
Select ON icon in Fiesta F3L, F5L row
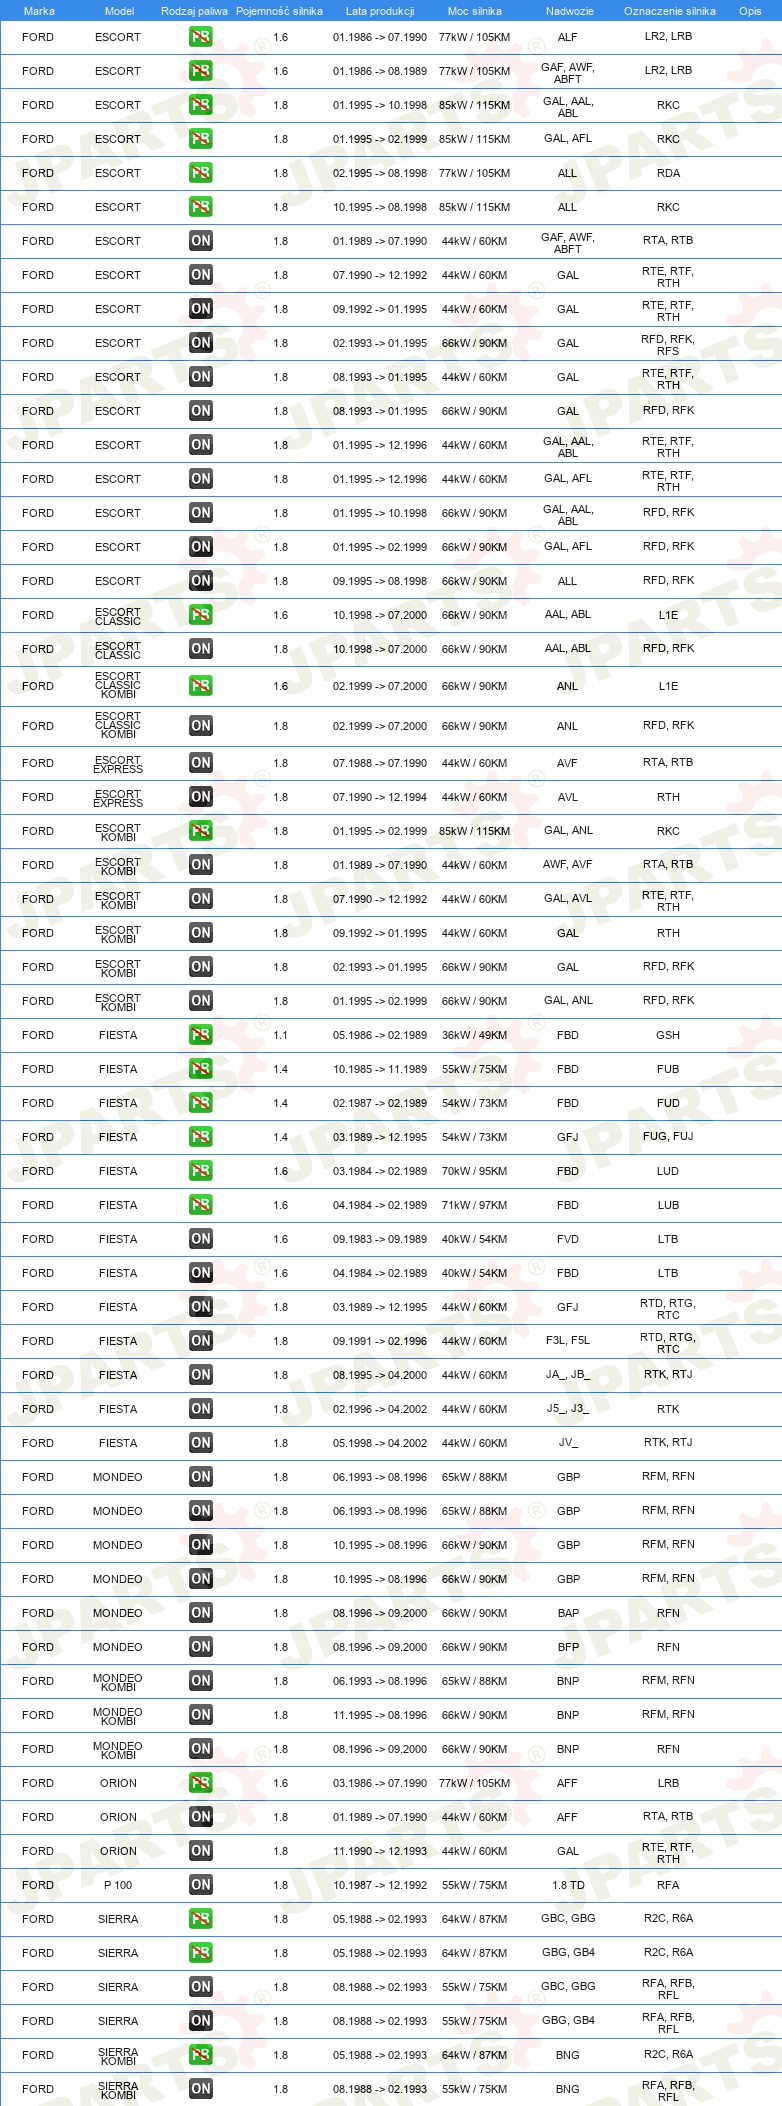pos(200,1341)
